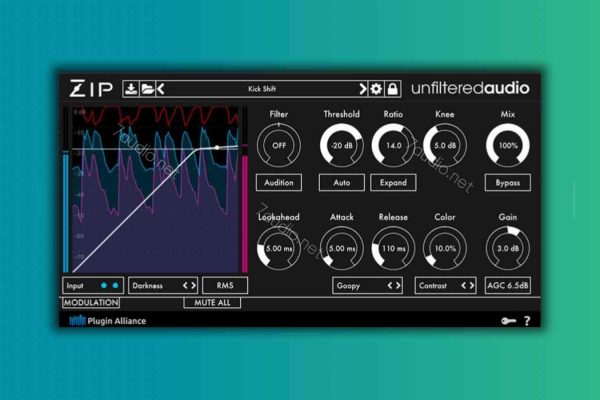Image resolution: width=600 pixels, height=400 pixels.
Task: Select previous style before Goopy
Action: point(390,286)
